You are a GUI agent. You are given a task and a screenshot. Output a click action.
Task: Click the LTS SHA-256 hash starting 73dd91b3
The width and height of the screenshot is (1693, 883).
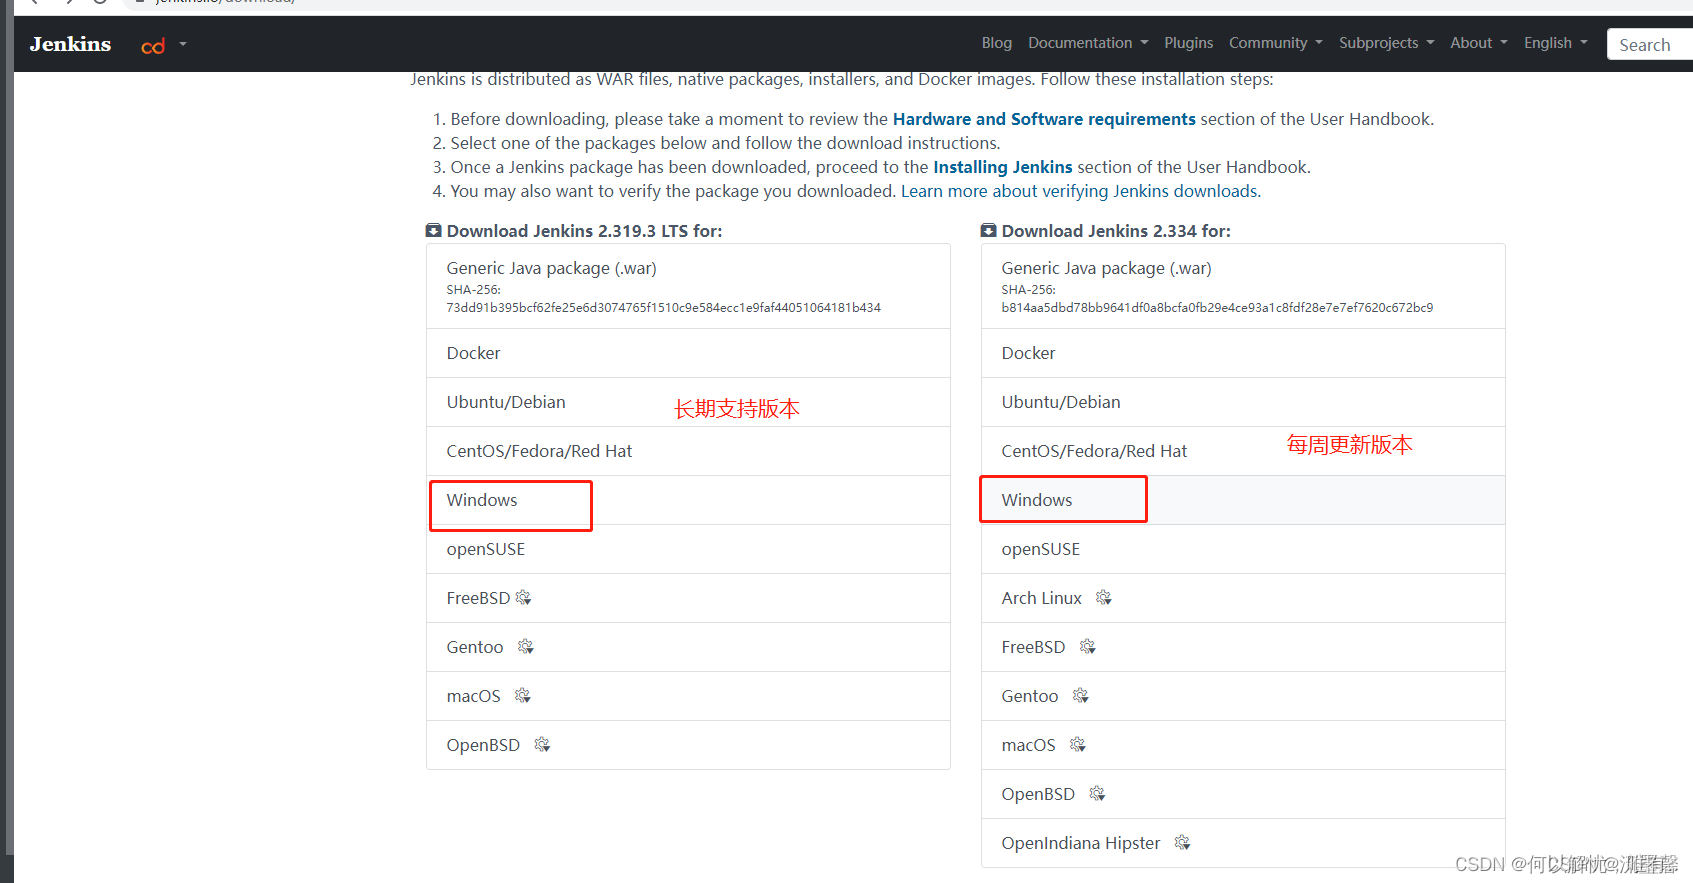[663, 308]
